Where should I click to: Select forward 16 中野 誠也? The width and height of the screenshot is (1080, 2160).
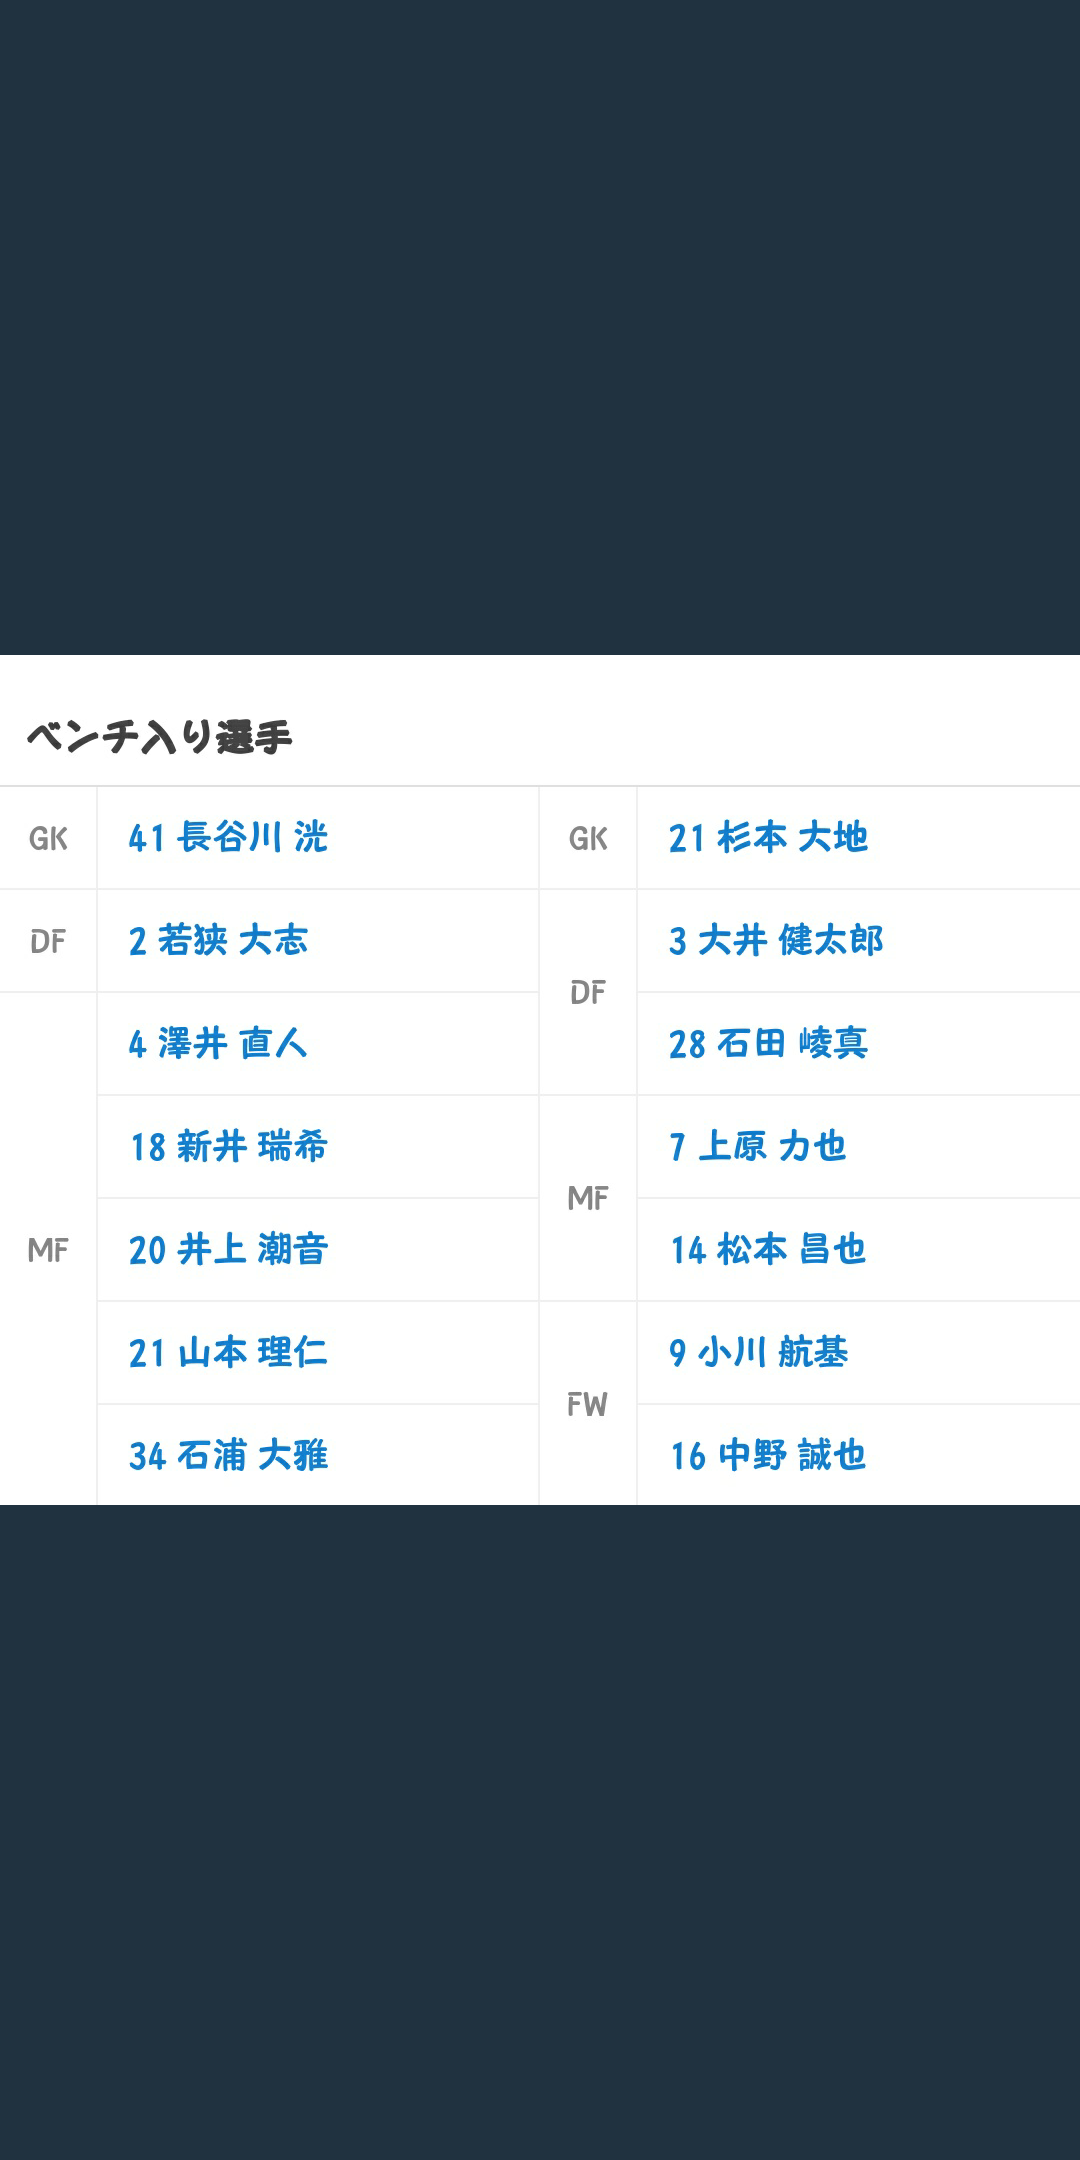click(x=768, y=1456)
